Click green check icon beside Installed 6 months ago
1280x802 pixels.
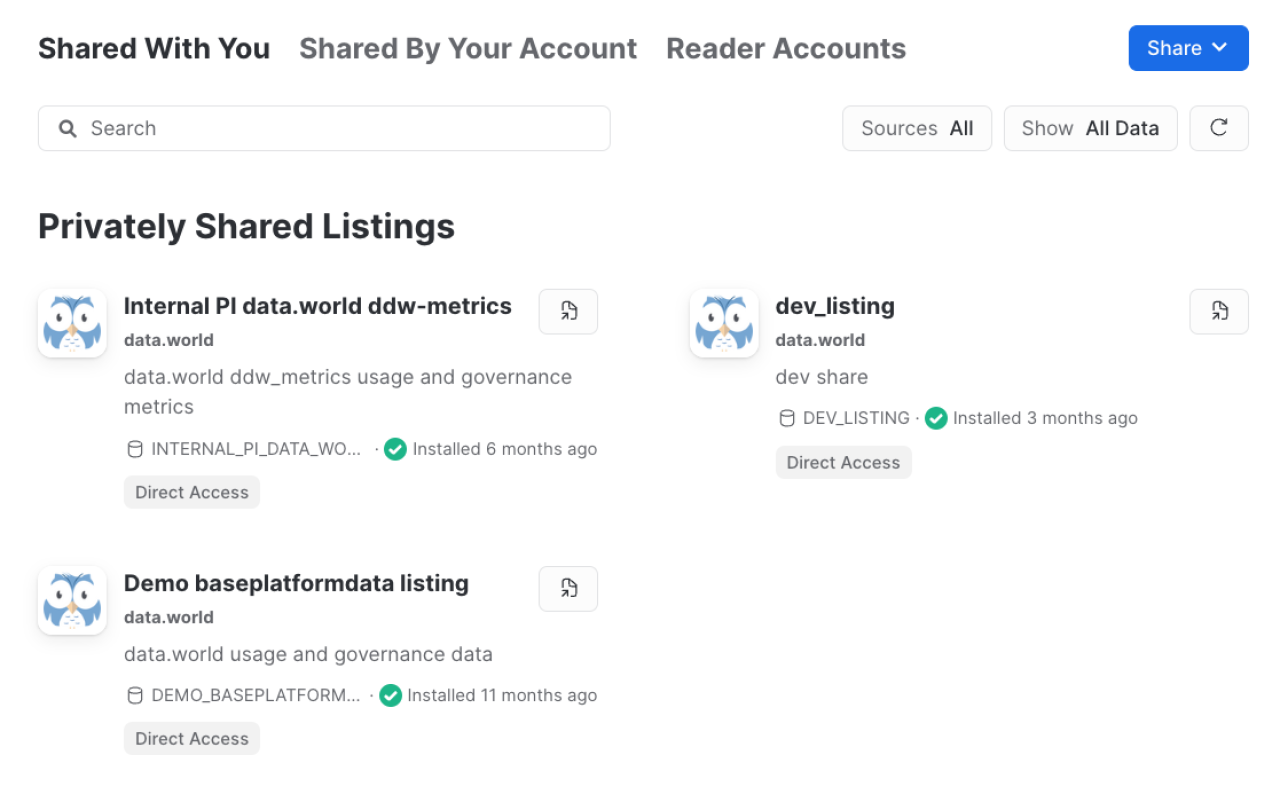(396, 449)
